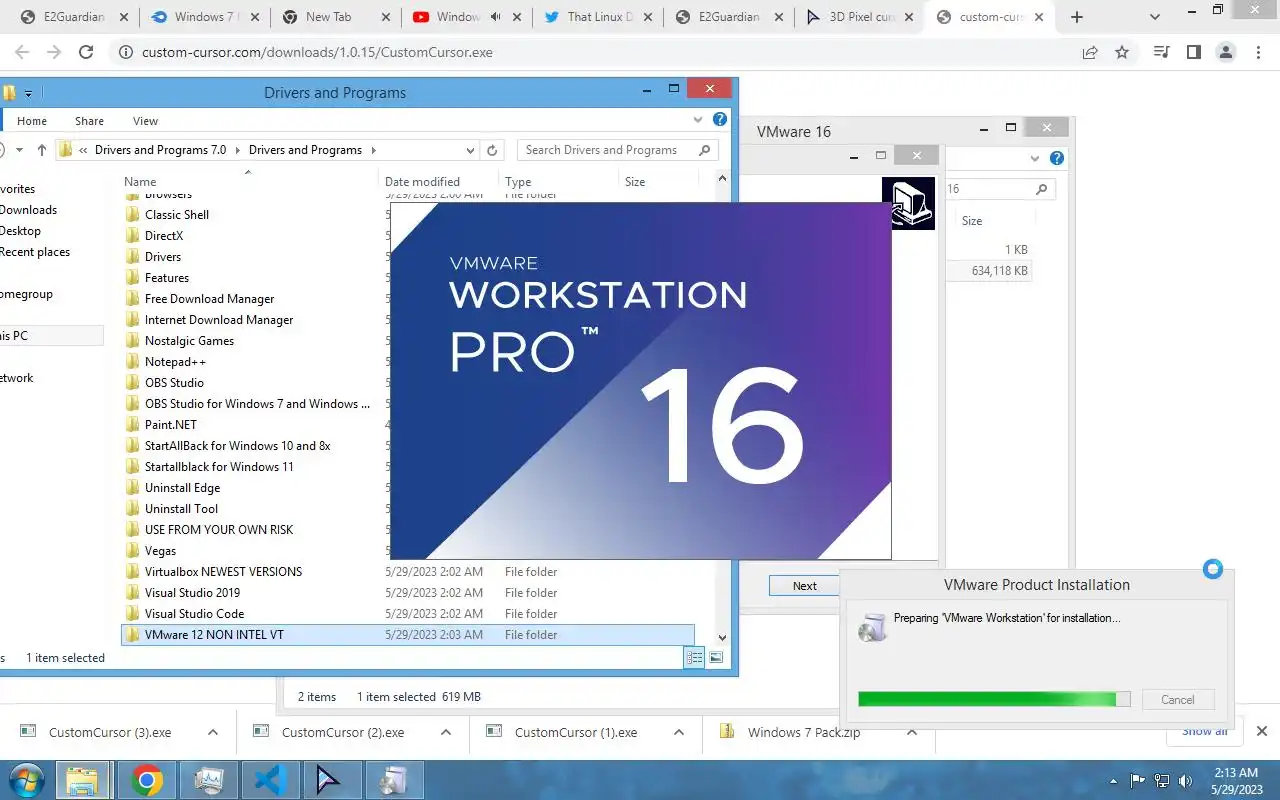Image resolution: width=1280 pixels, height=800 pixels.
Task: Open the Home ribbon tab
Action: (32, 121)
